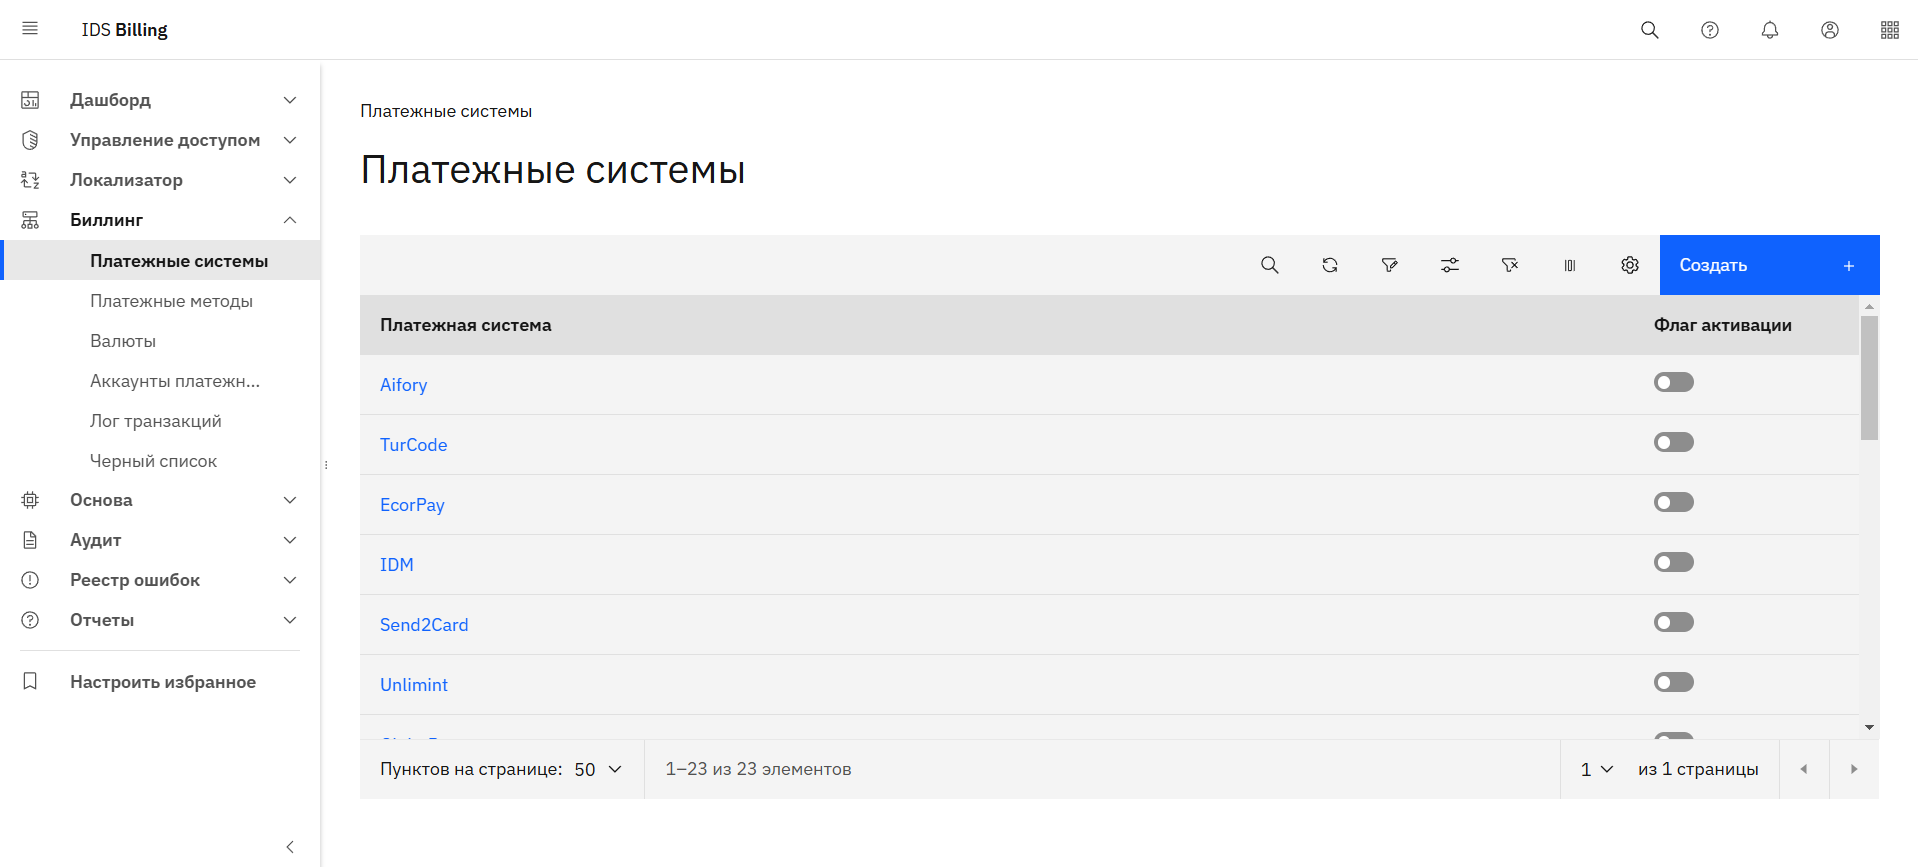This screenshot has height=867, width=1918.
Task: Go to Лог транзакций menu item
Action: pyautogui.click(x=156, y=421)
